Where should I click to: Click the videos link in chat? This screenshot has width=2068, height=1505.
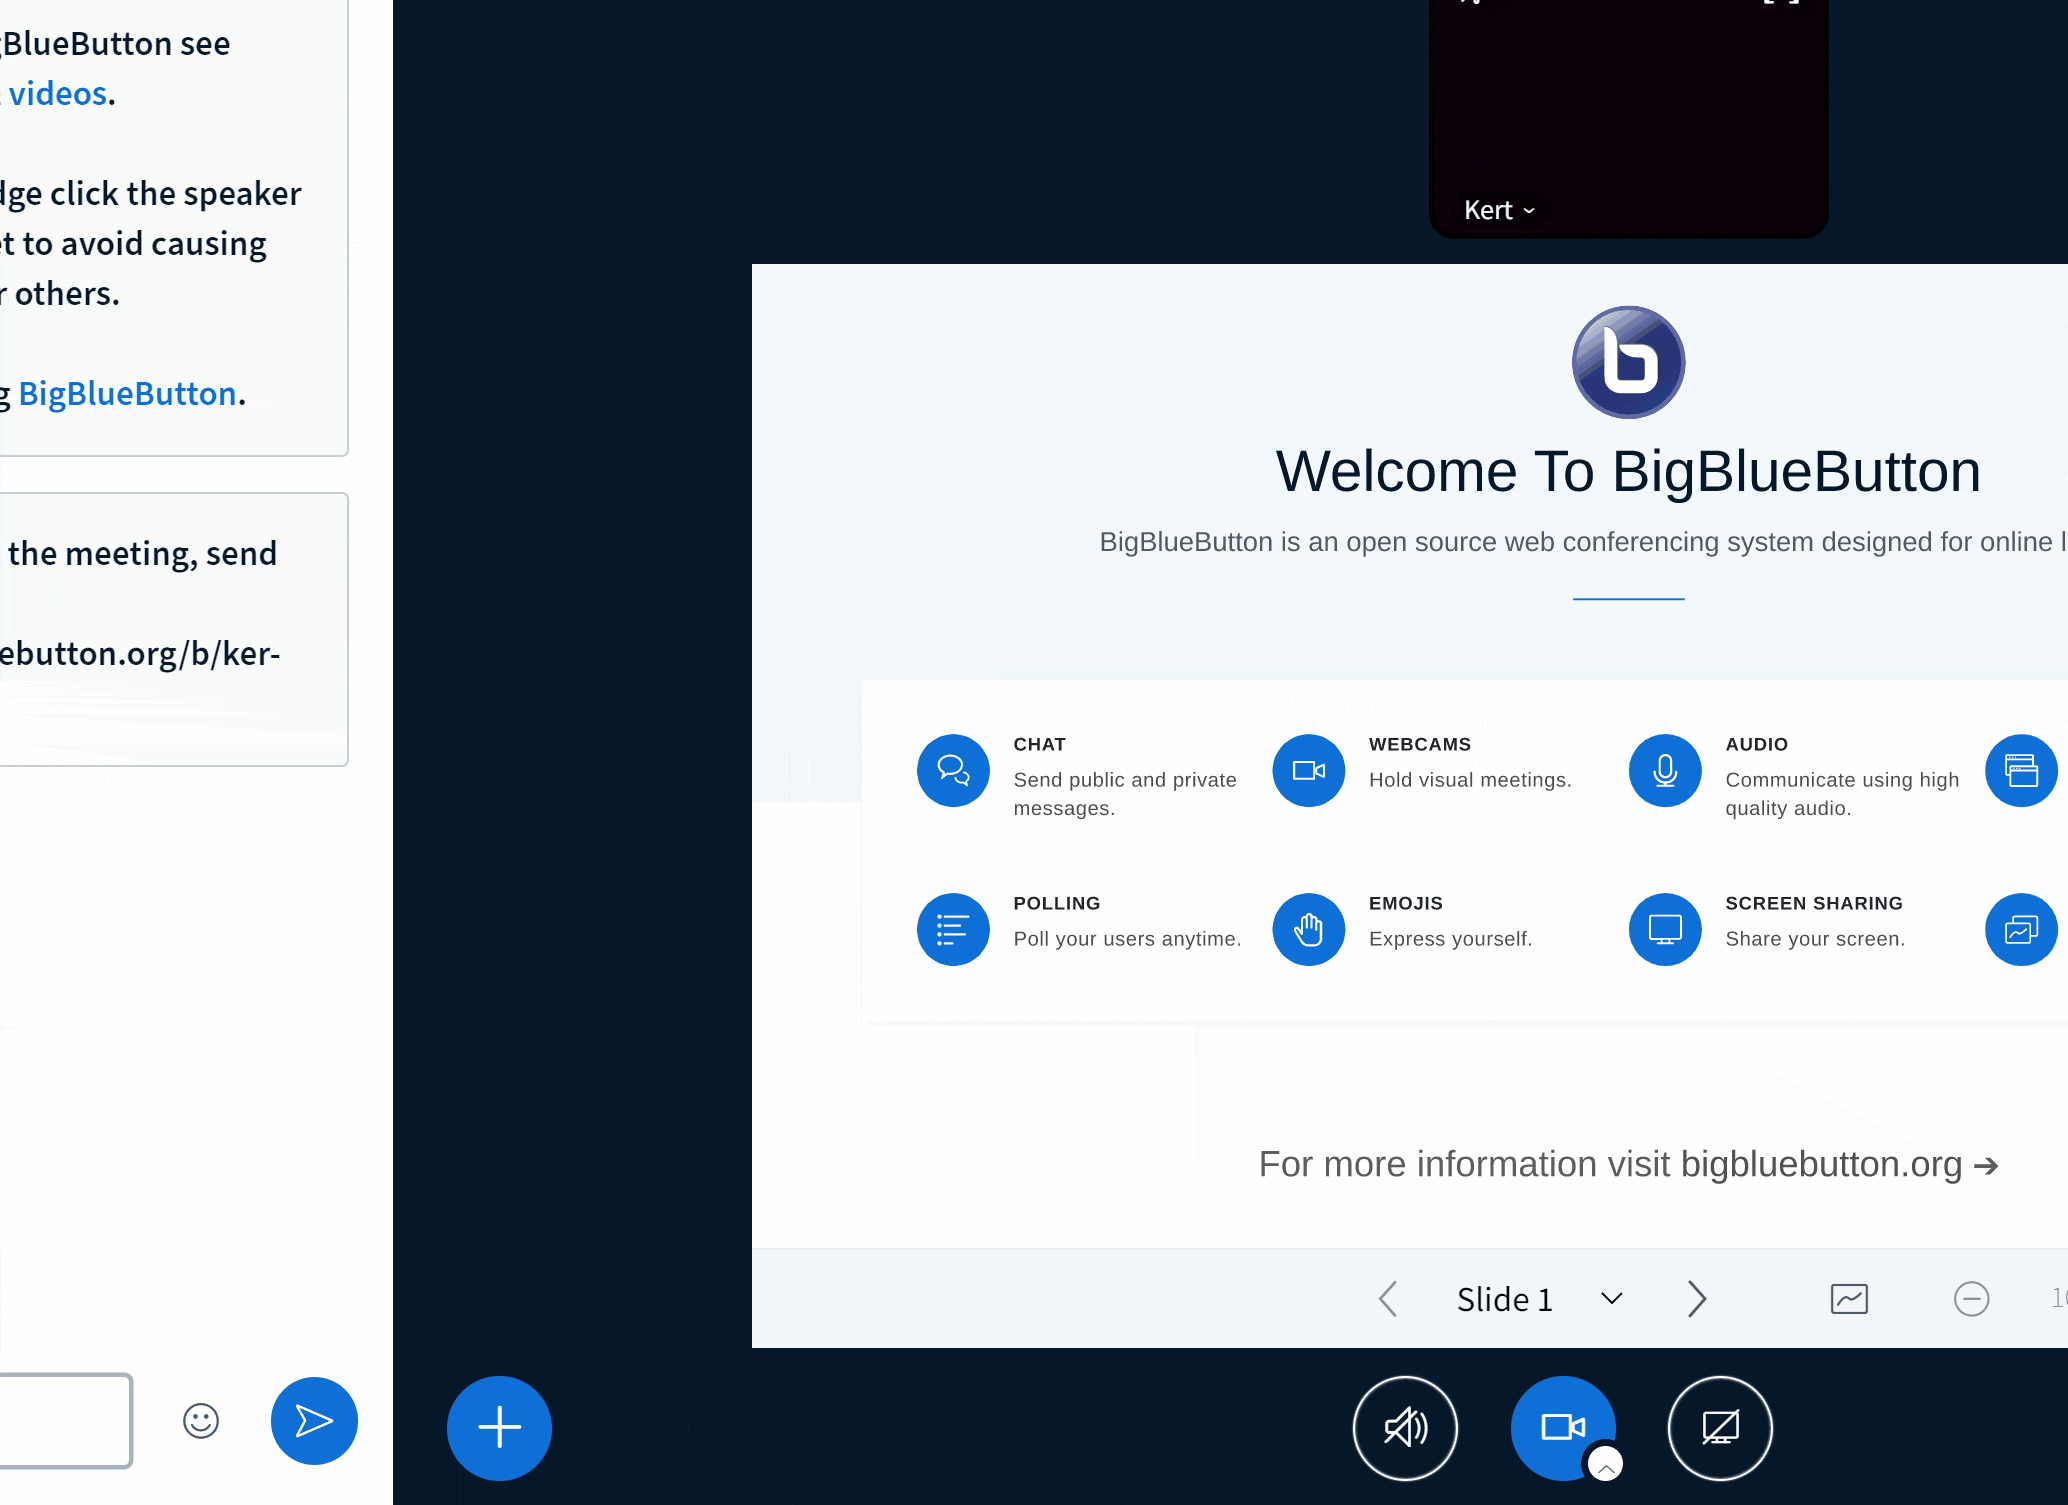[x=55, y=93]
